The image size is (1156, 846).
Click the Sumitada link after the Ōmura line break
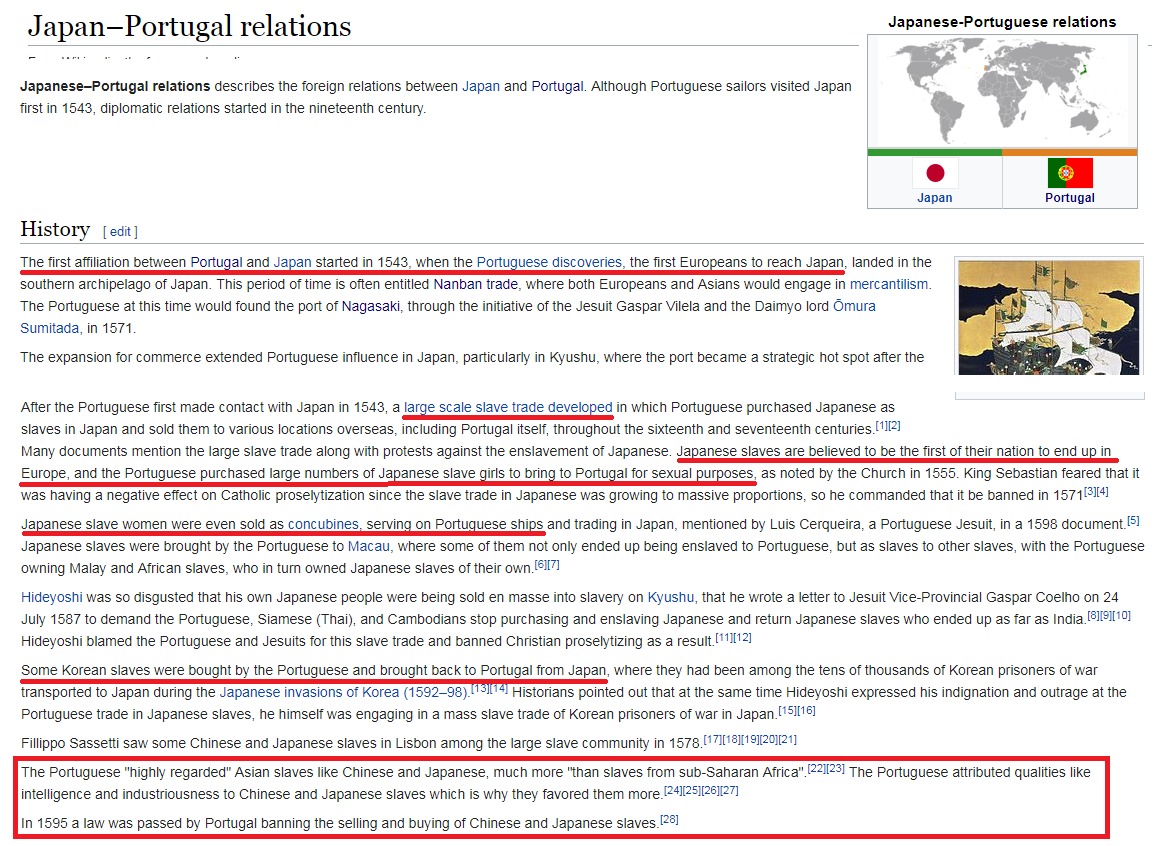(49, 329)
